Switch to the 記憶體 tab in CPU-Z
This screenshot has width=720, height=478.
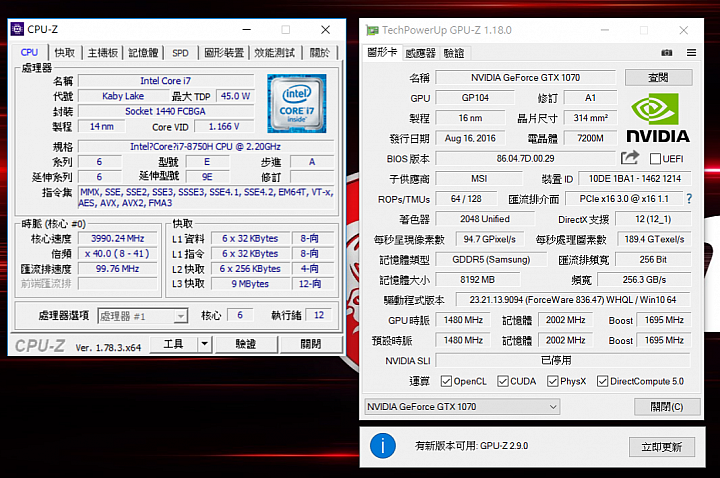click(143, 53)
